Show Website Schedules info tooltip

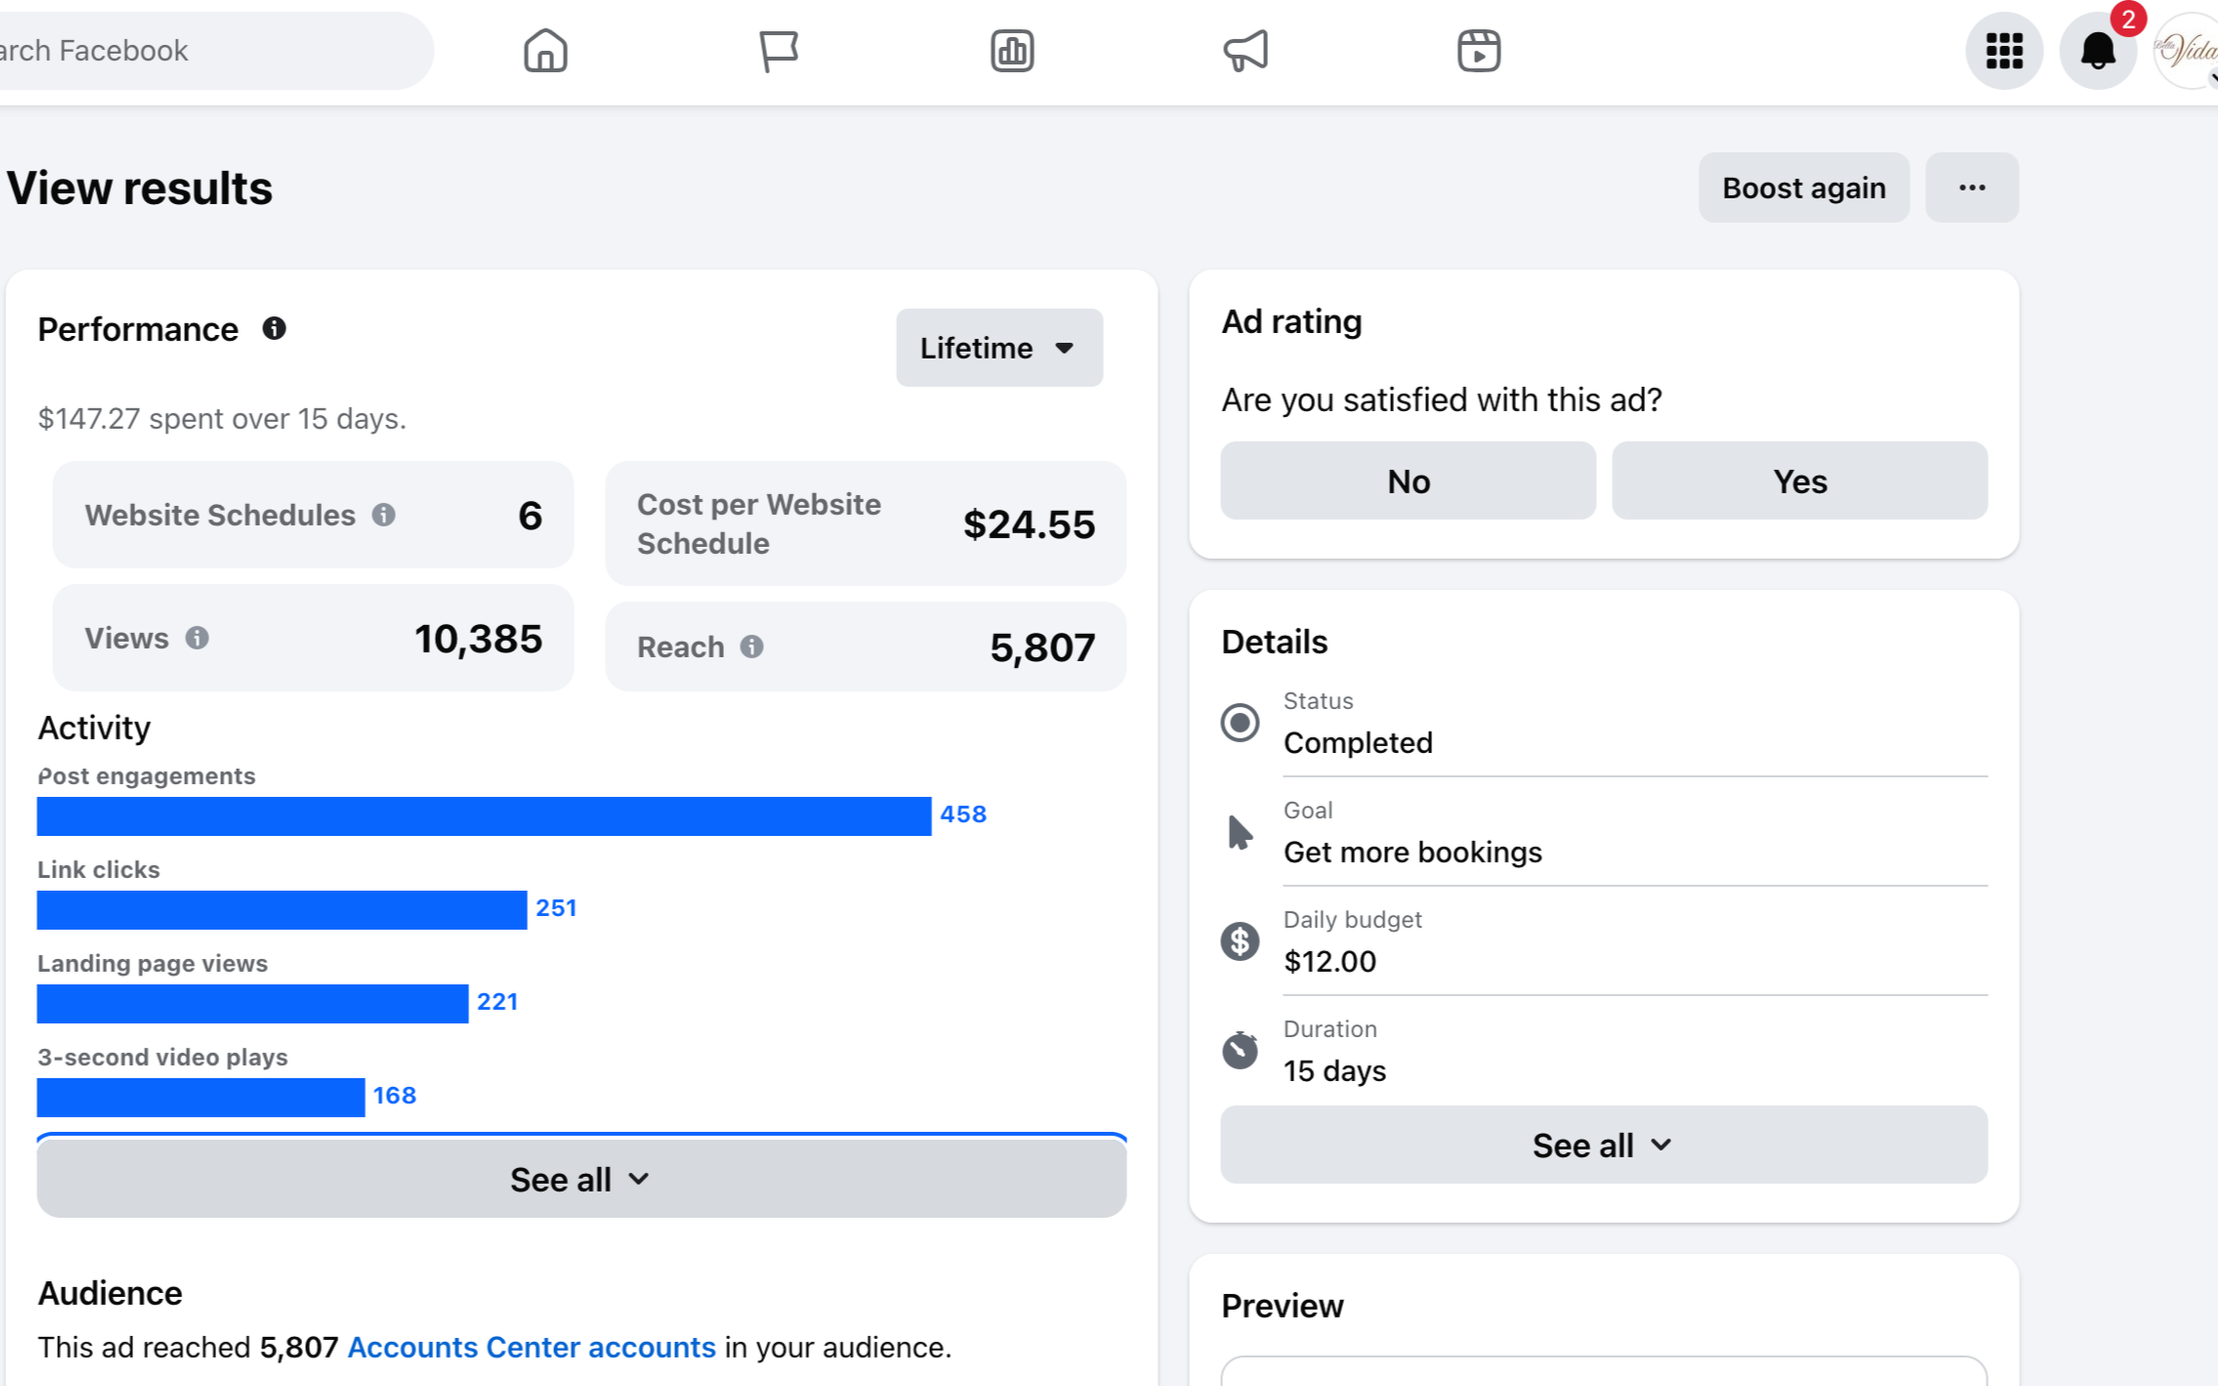click(x=384, y=514)
